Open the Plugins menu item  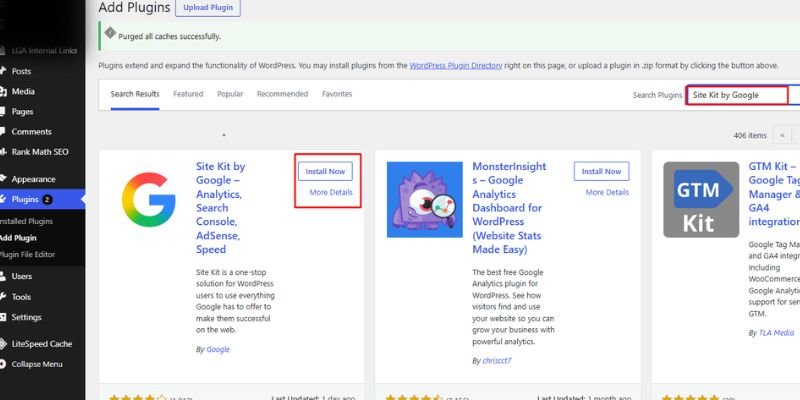click(x=42, y=199)
